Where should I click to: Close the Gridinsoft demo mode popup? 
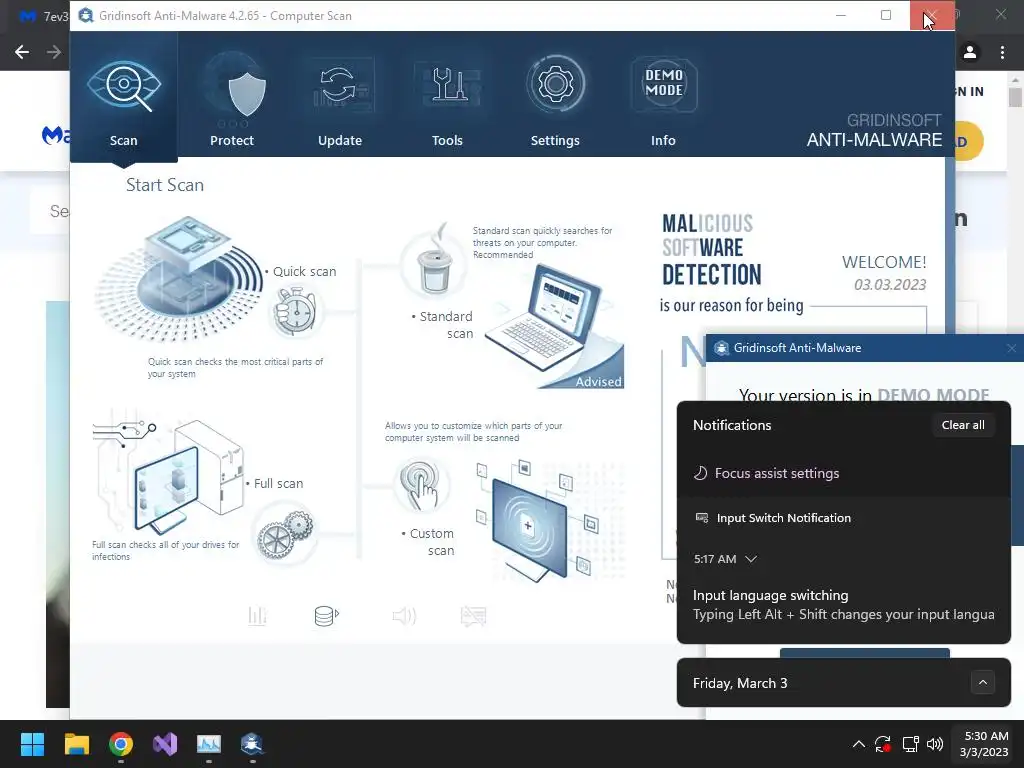pyautogui.click(x=1012, y=348)
